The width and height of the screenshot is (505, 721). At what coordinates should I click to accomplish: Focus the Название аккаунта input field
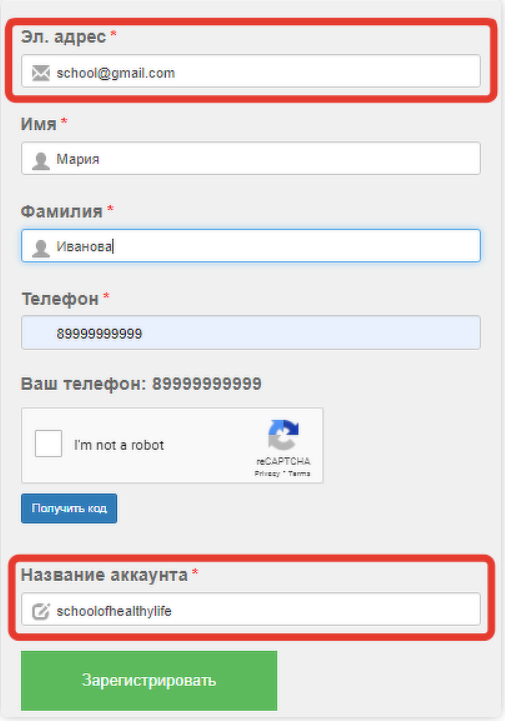click(251, 609)
